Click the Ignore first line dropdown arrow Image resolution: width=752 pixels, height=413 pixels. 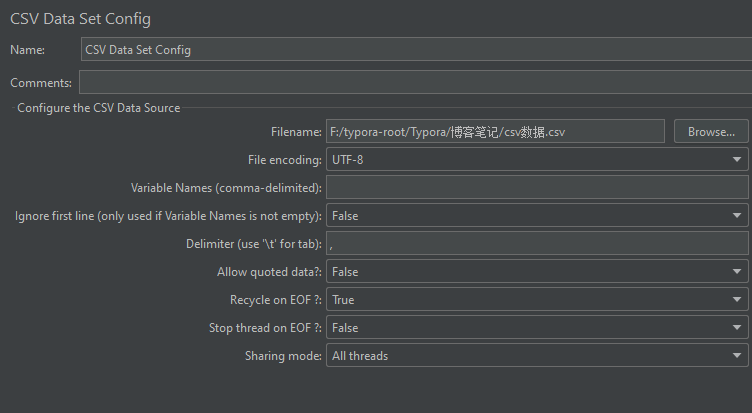pos(738,216)
